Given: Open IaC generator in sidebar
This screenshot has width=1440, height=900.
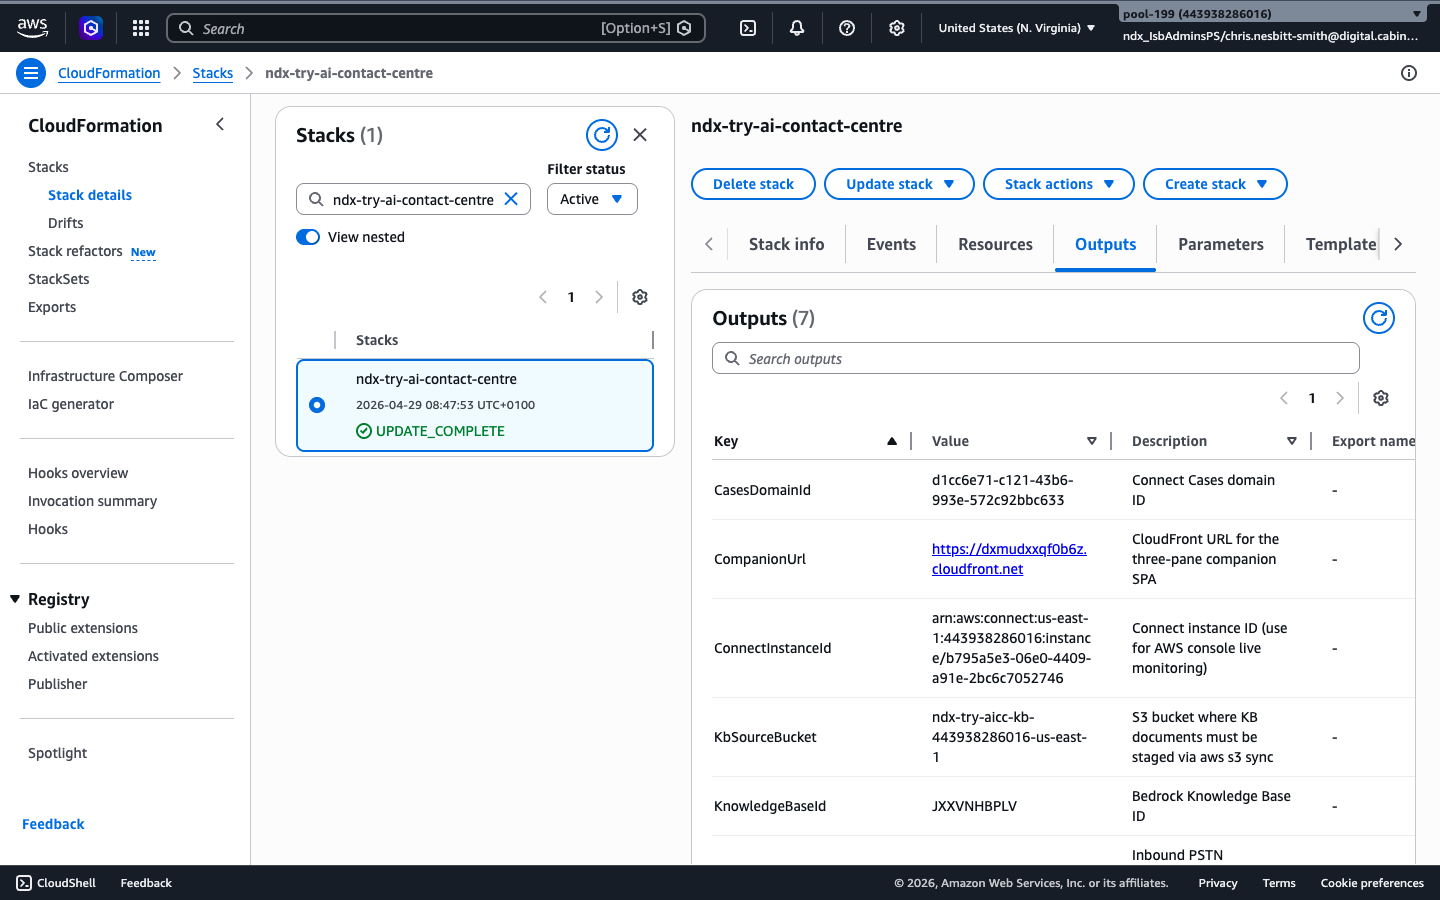Looking at the screenshot, I should 71,404.
